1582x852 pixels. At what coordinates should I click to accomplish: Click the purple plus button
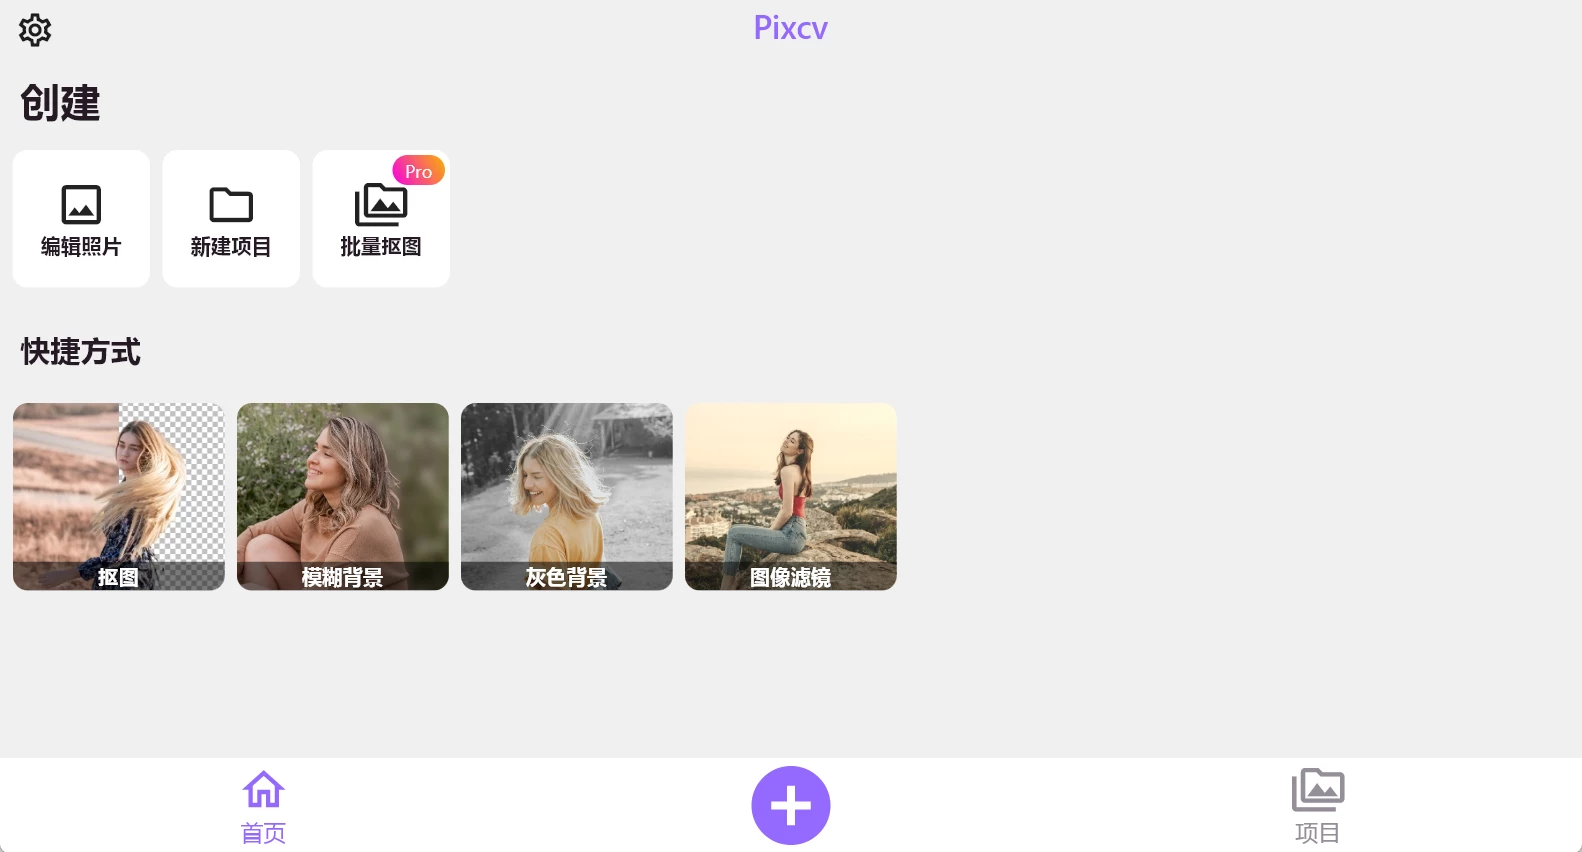(791, 805)
